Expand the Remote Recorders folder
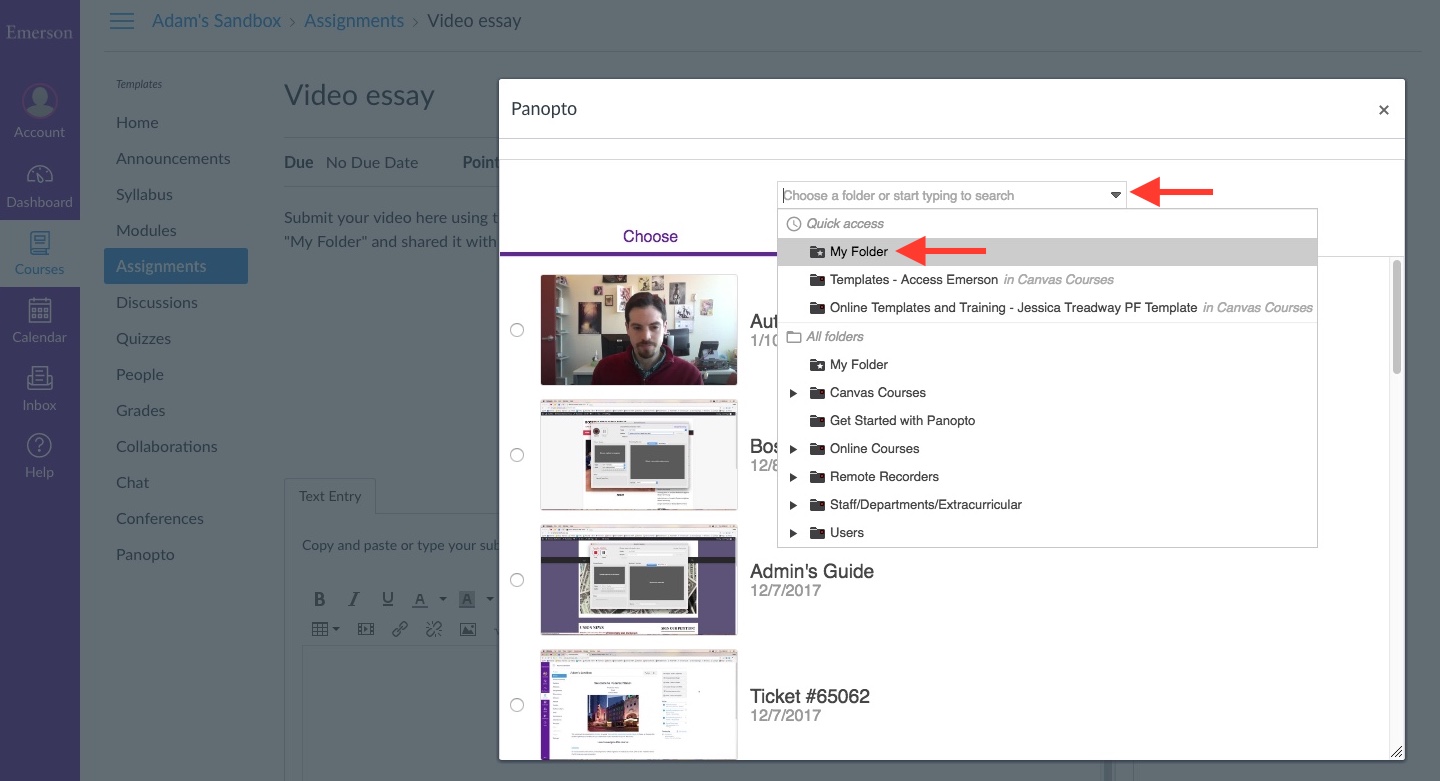1440x781 pixels. [794, 477]
